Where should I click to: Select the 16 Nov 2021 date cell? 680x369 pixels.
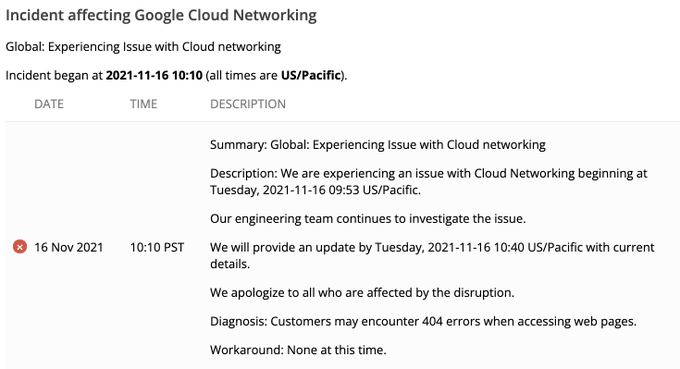pyautogui.click(x=69, y=247)
